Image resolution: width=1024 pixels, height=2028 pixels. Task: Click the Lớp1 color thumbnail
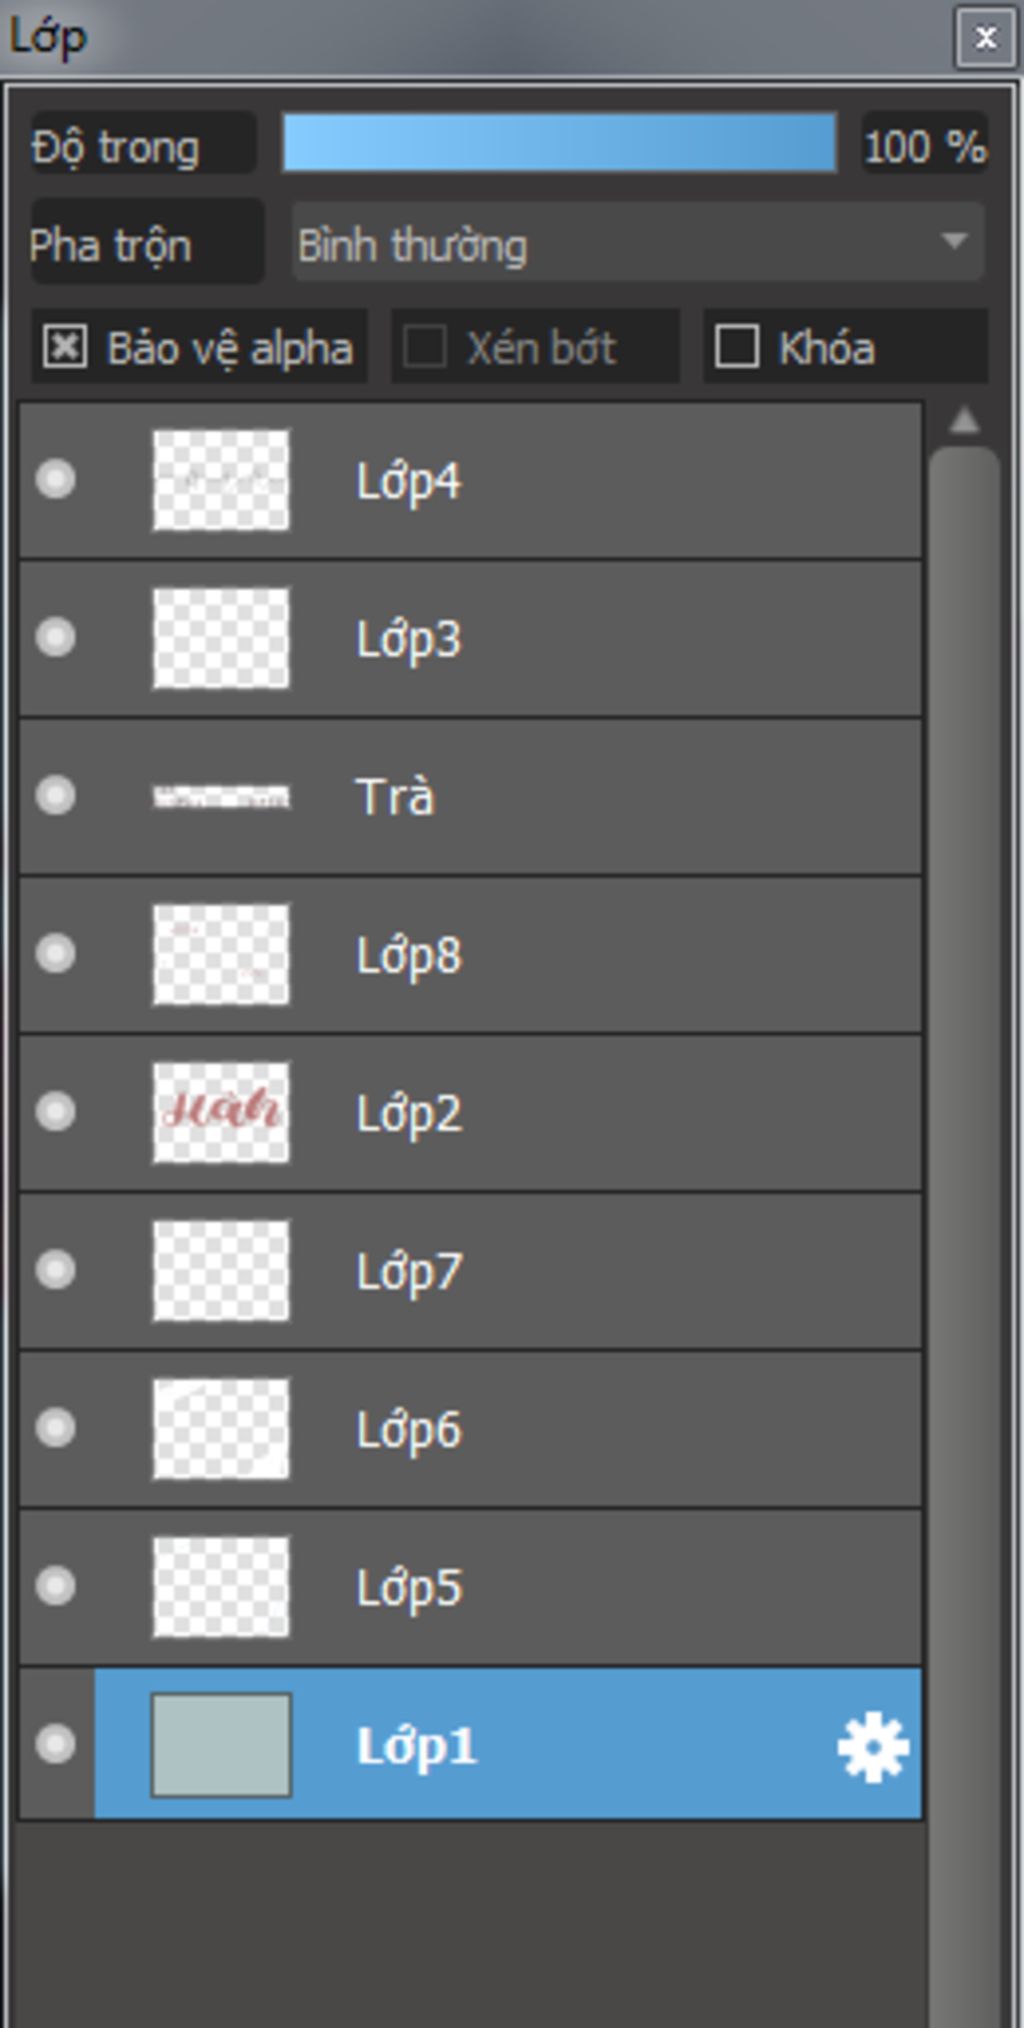pos(221,1745)
